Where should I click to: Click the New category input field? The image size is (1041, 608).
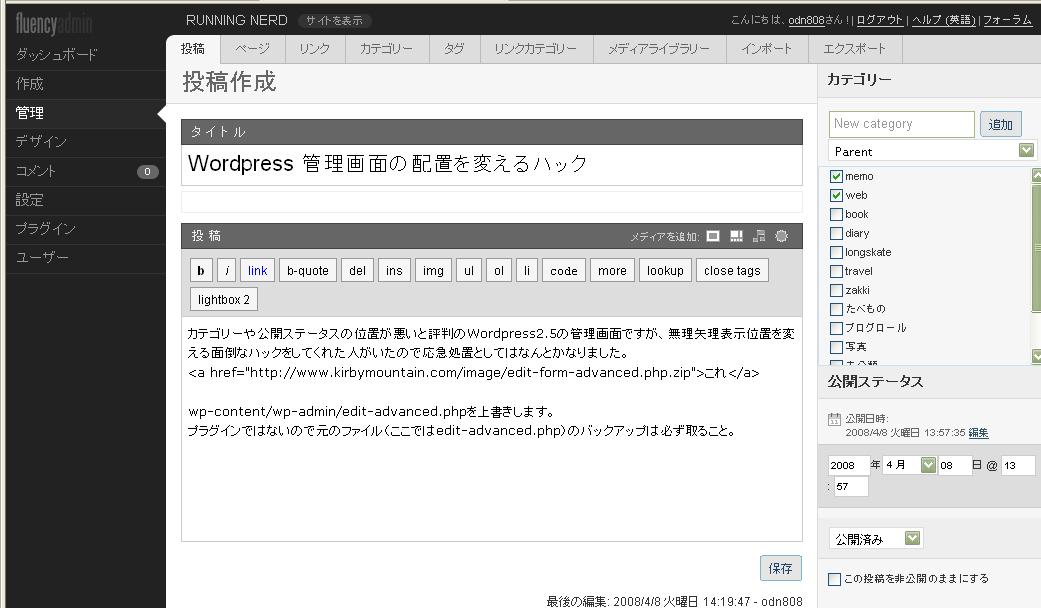pos(902,124)
